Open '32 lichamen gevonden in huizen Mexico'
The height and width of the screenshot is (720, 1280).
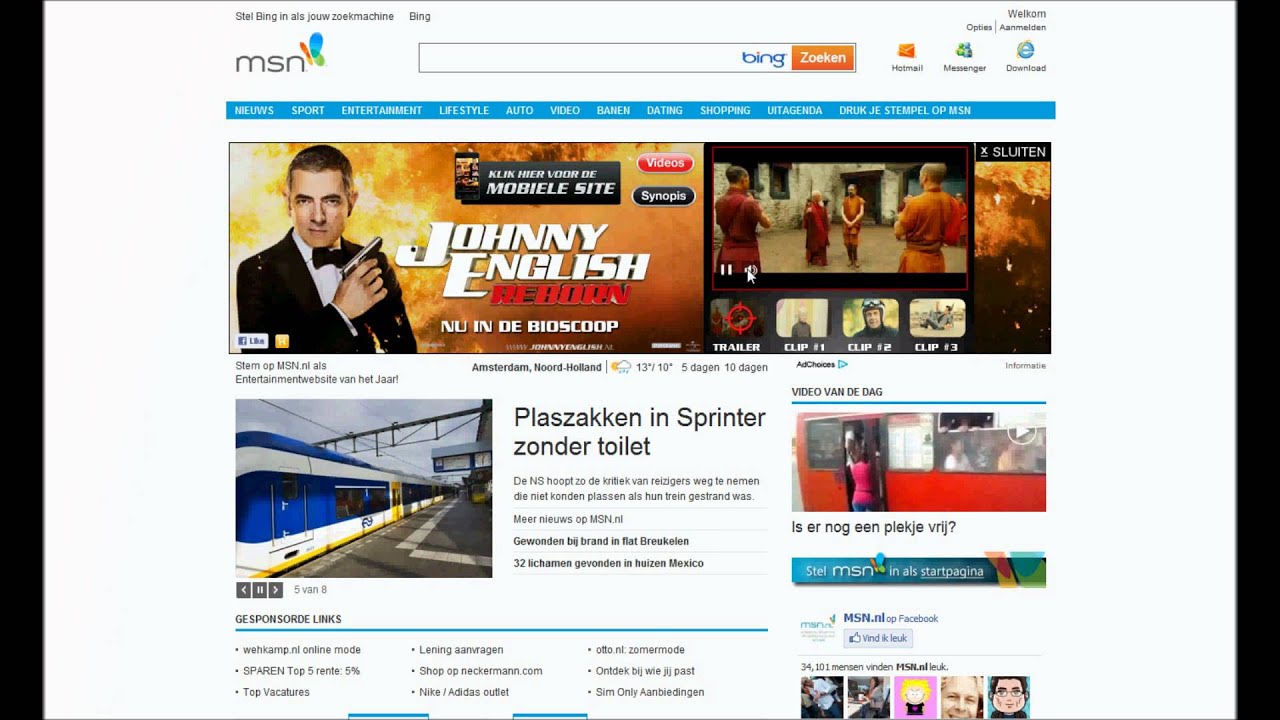point(608,563)
